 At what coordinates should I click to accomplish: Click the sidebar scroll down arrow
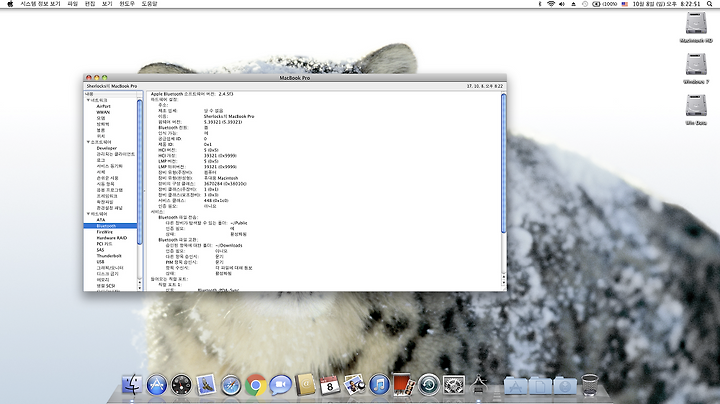[x=140, y=287]
